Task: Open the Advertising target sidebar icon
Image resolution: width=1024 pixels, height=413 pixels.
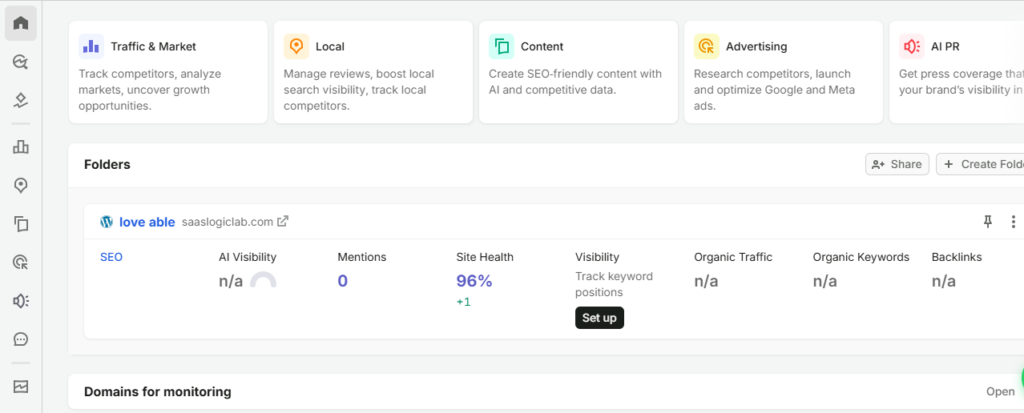Action: [x=21, y=263]
